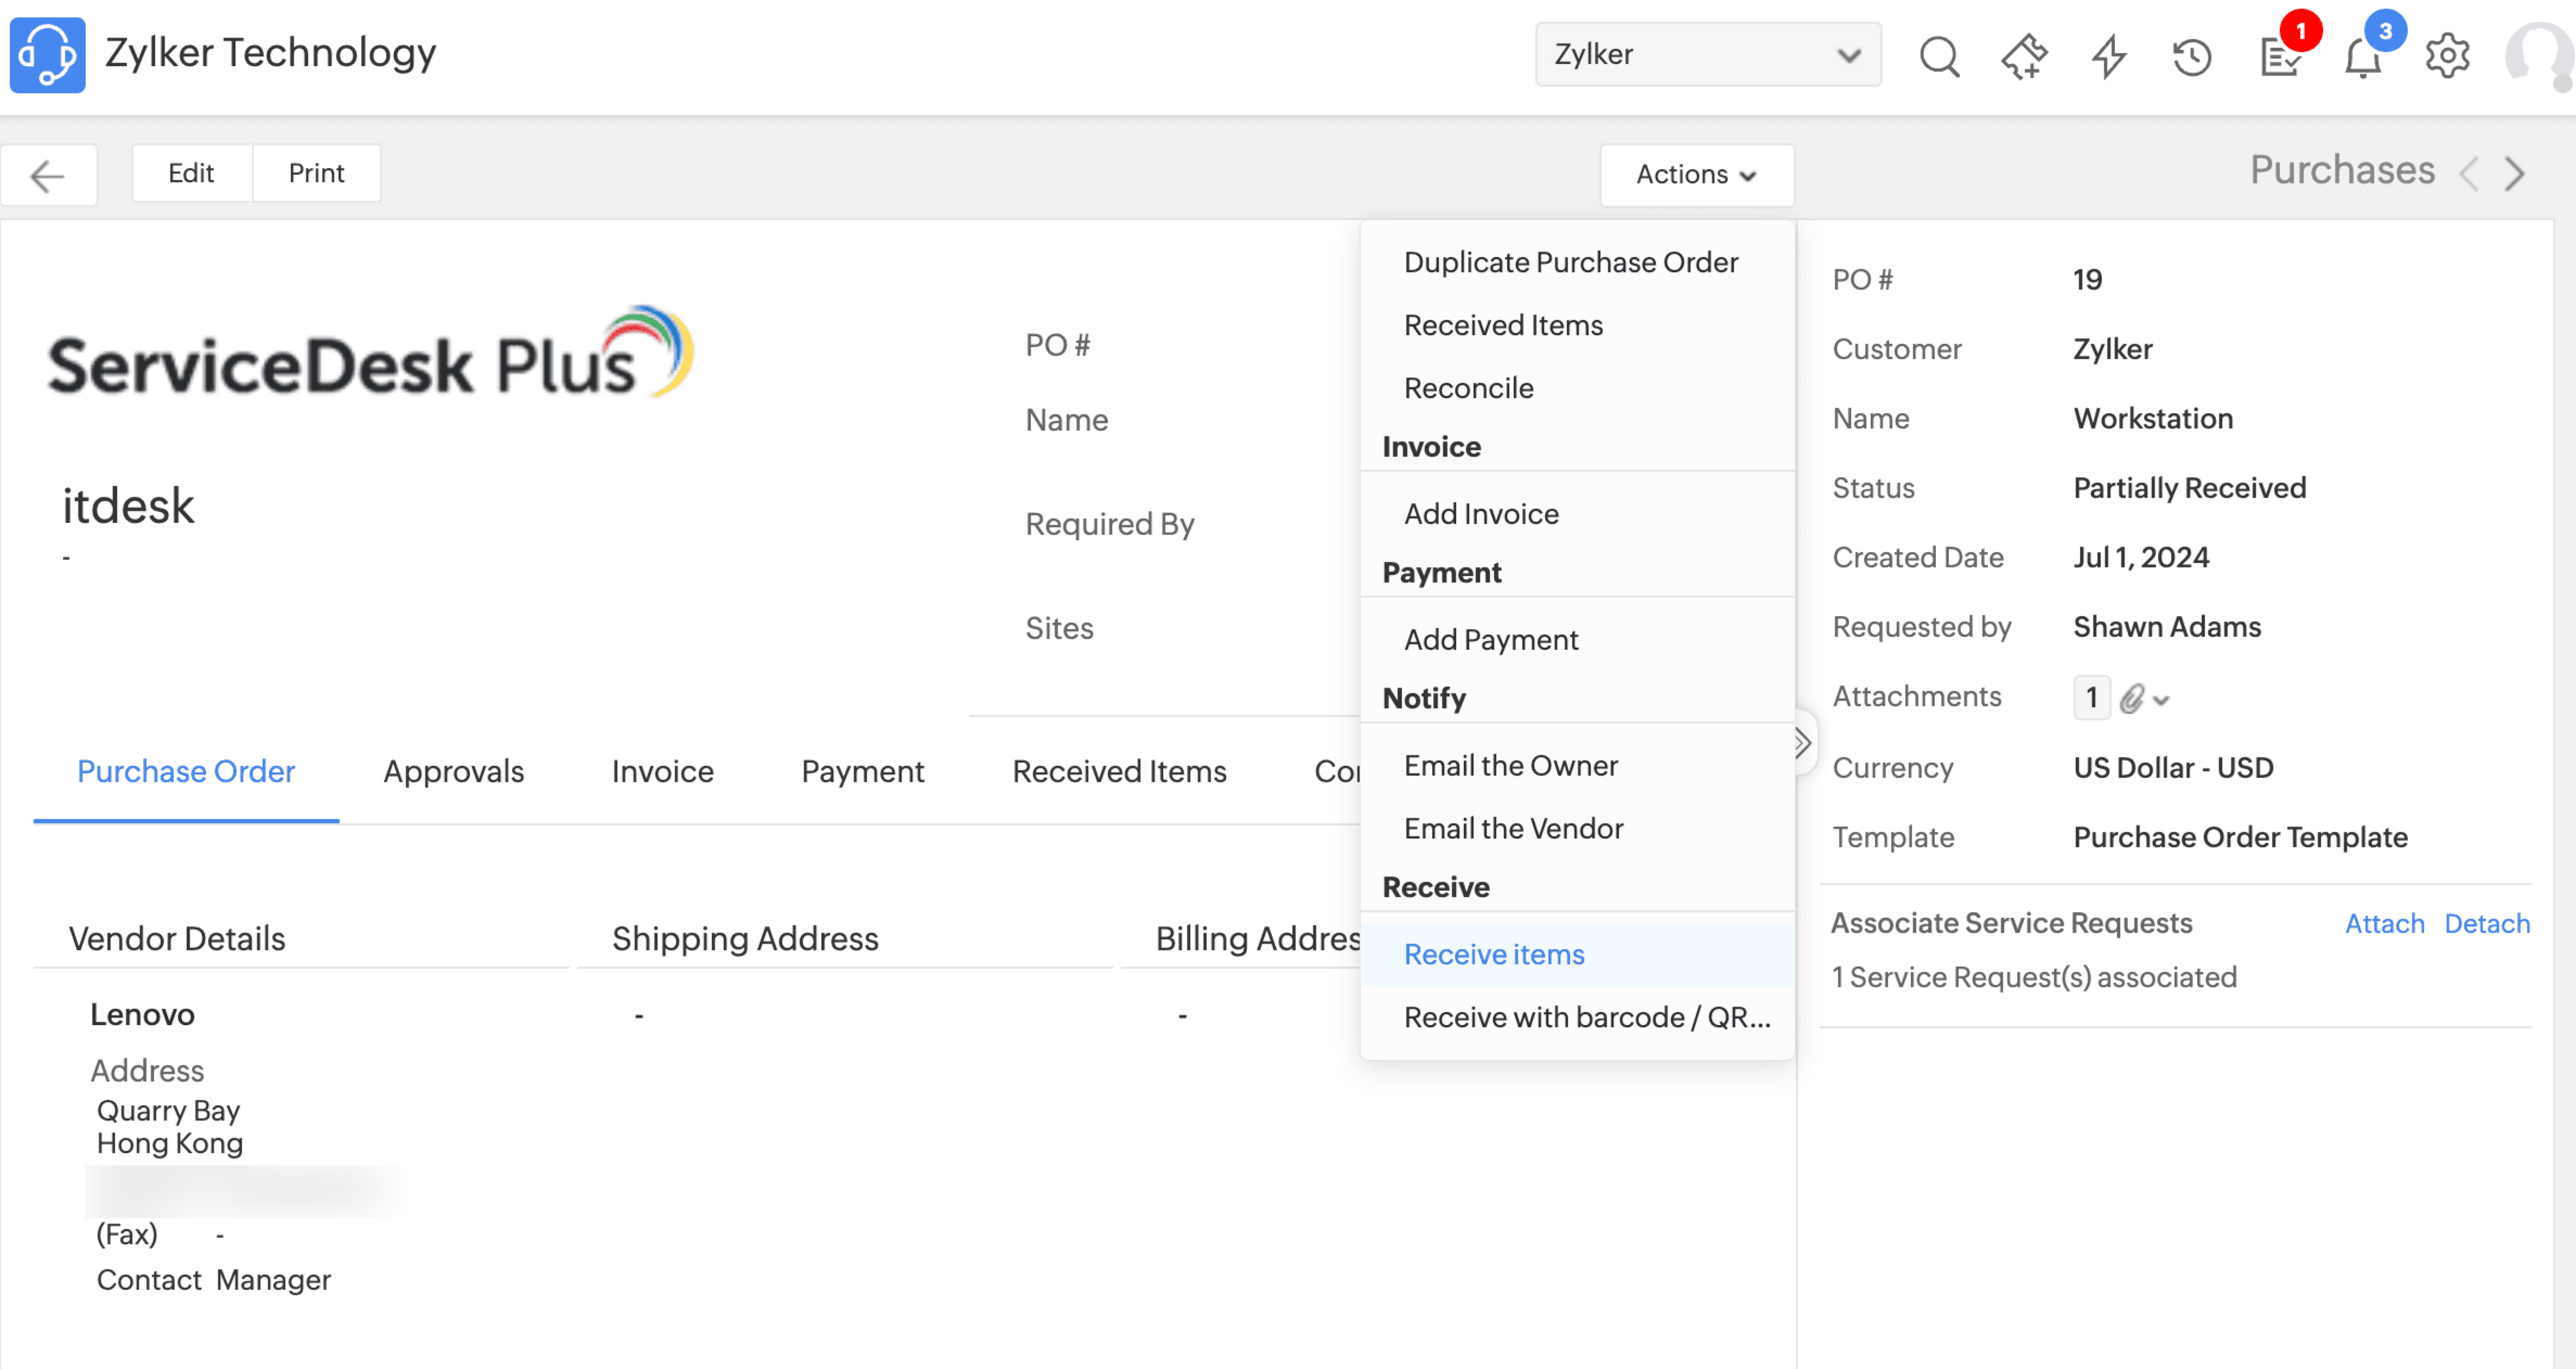This screenshot has height=1369, width=2576.
Task: Click the attachments paperclip icon
Action: [x=2131, y=698]
